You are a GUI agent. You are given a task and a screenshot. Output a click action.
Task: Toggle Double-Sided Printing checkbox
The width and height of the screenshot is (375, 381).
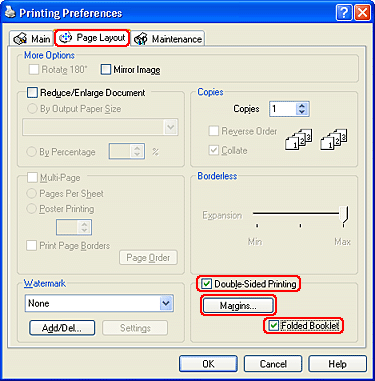point(207,284)
